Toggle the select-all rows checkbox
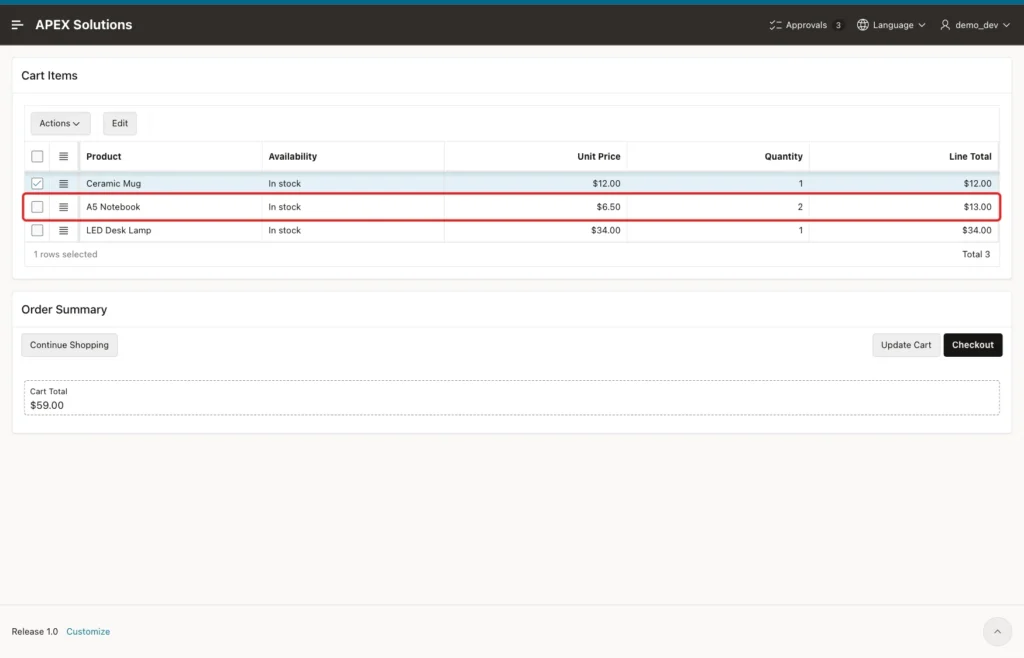The width and height of the screenshot is (1024, 658). click(37, 157)
